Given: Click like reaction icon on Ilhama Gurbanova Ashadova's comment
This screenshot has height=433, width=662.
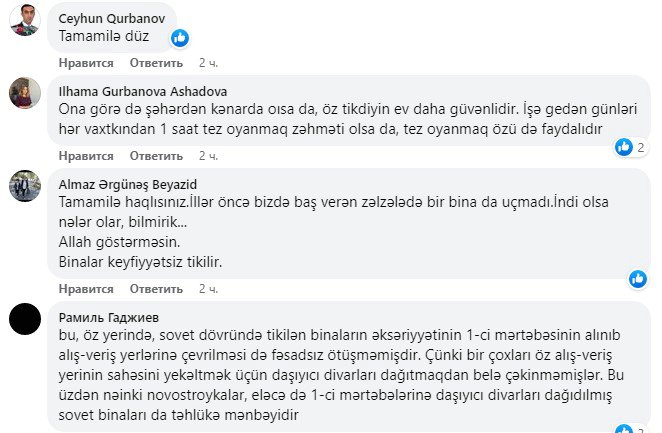Looking at the screenshot, I should point(624,147).
